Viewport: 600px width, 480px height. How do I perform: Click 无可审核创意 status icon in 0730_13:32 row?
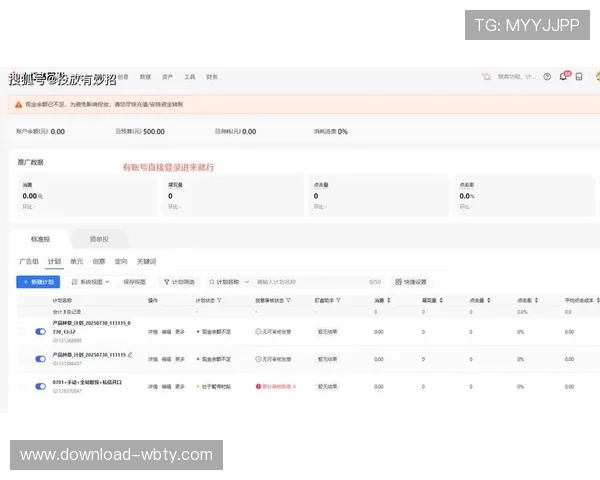pyautogui.click(x=258, y=332)
